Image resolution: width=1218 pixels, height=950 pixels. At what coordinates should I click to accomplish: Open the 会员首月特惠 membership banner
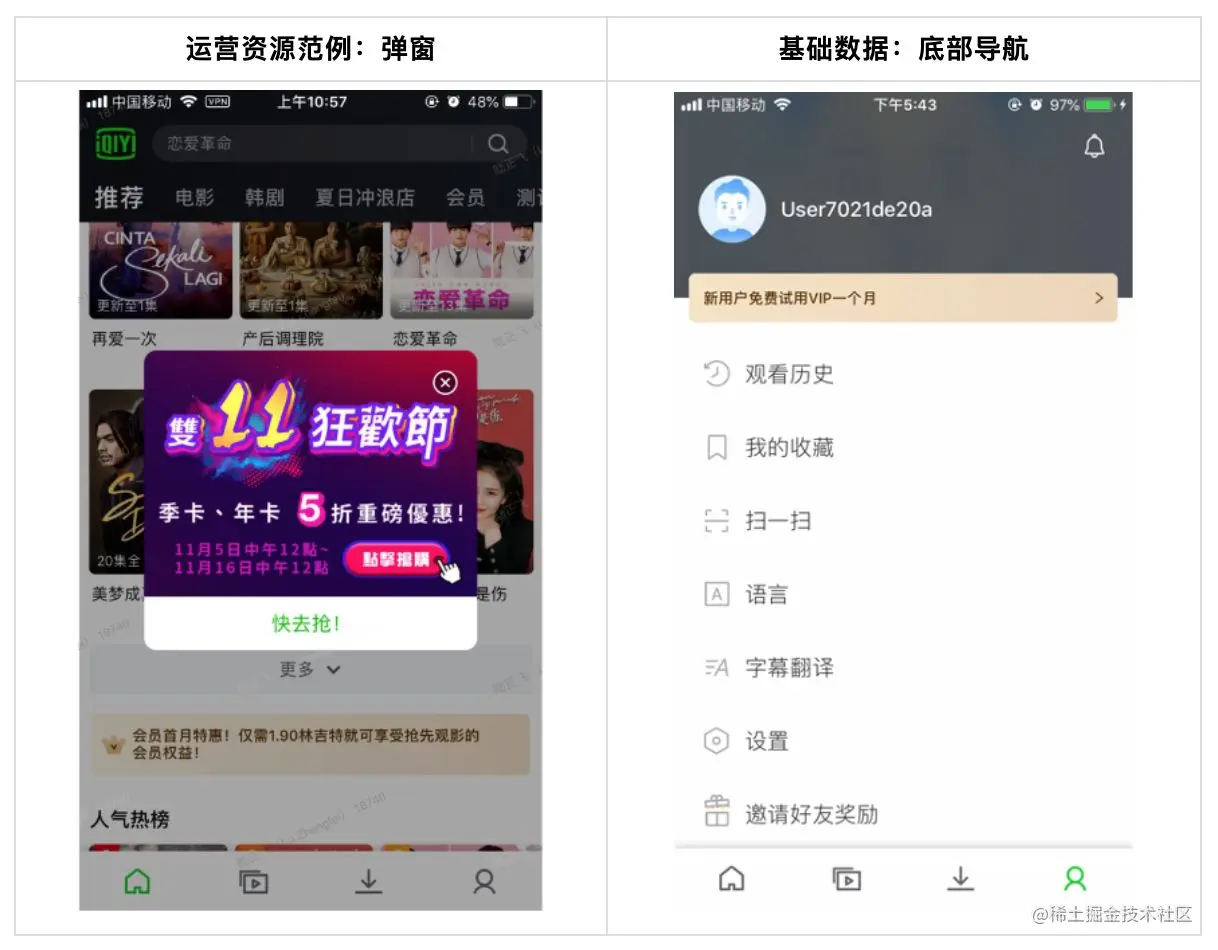click(x=310, y=744)
